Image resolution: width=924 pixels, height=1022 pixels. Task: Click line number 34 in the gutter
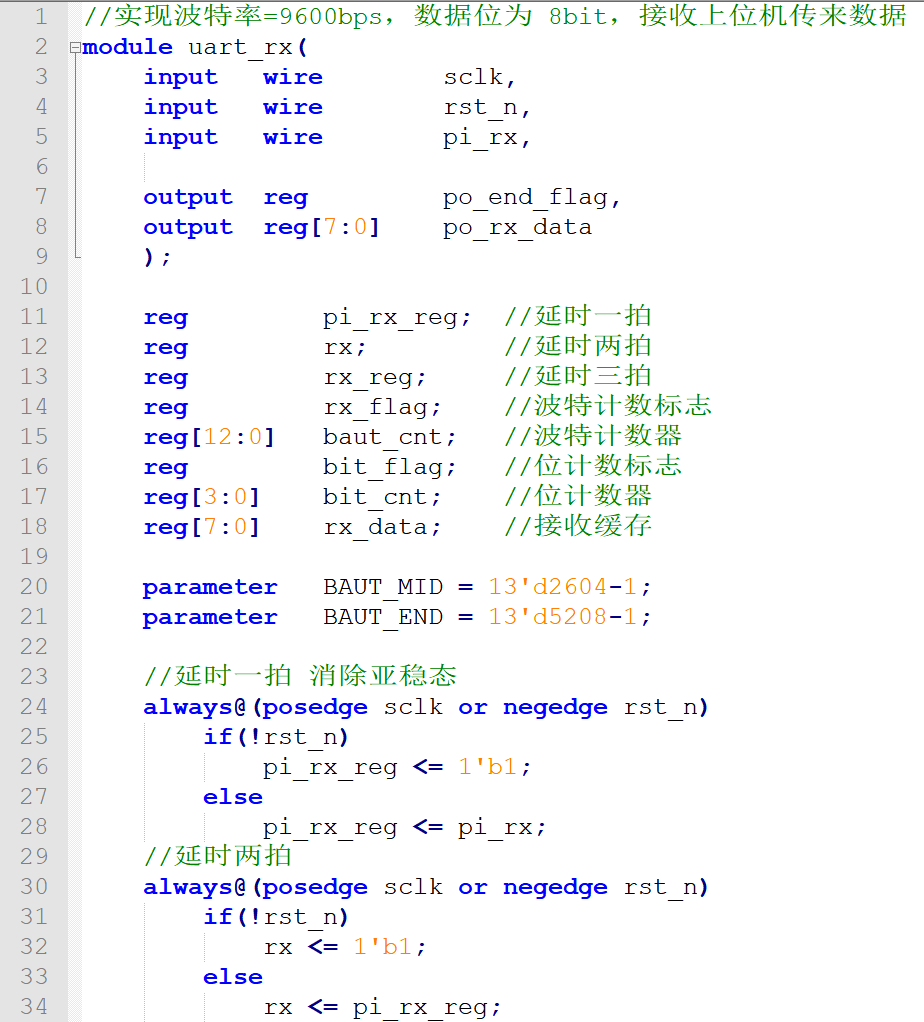click(x=34, y=1007)
